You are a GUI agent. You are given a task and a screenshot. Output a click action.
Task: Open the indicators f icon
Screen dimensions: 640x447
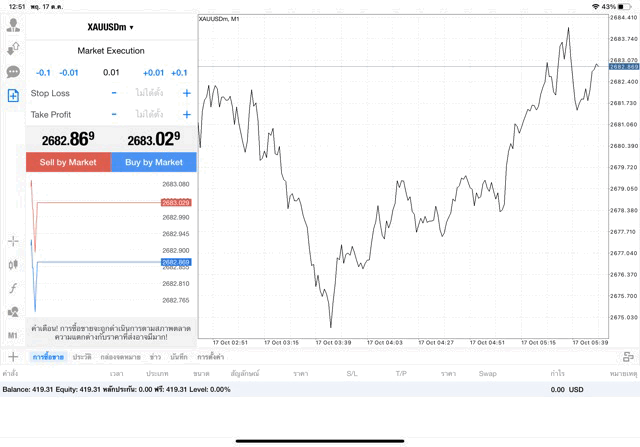click(13, 288)
